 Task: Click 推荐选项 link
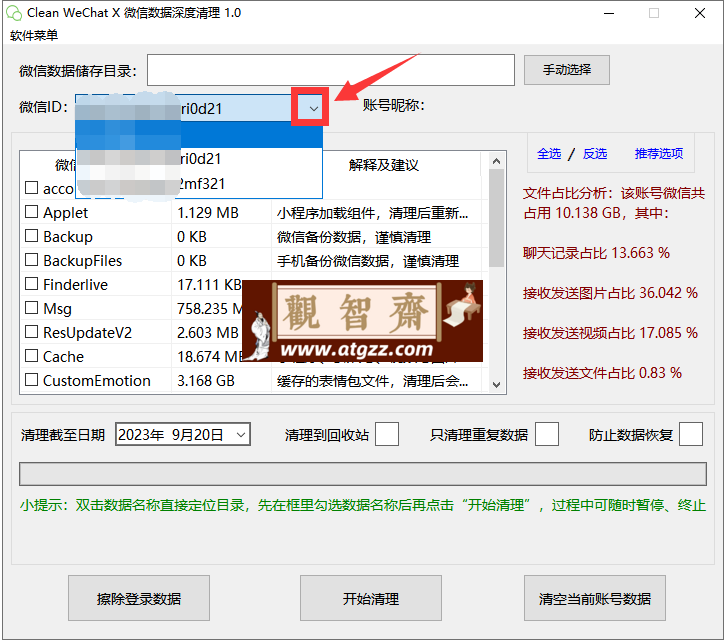[x=659, y=153]
